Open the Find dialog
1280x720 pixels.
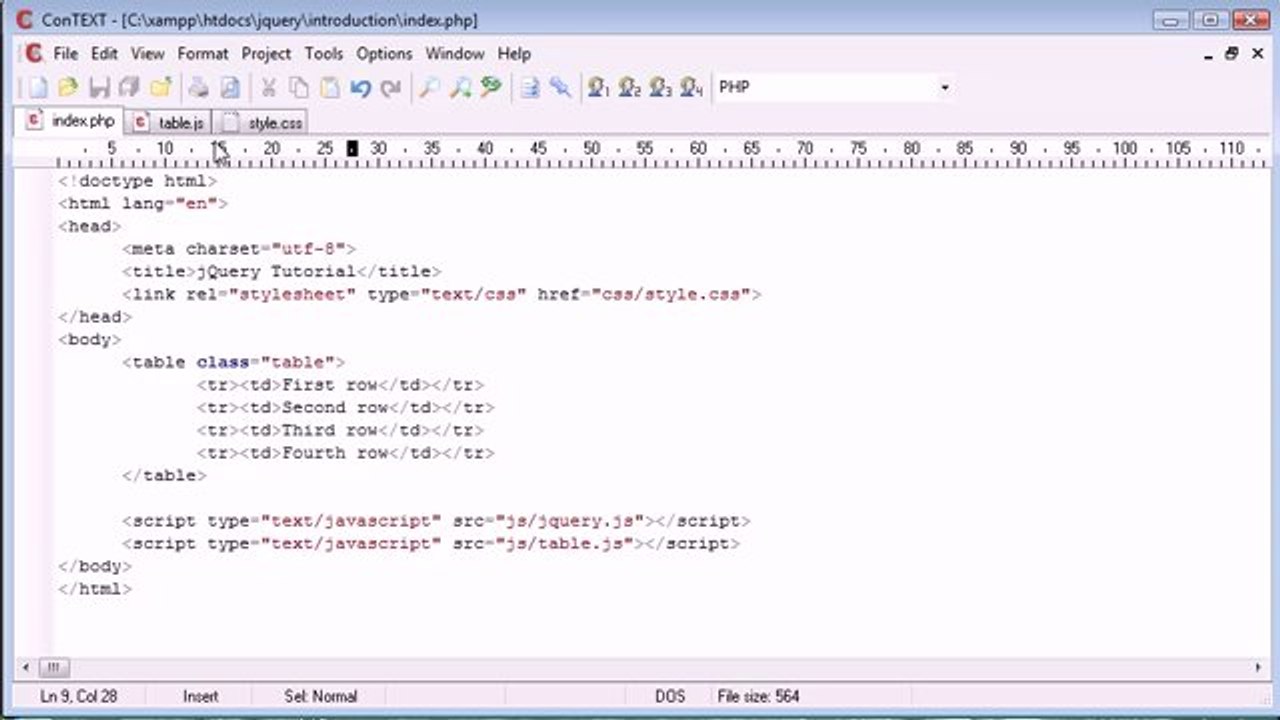pos(429,88)
